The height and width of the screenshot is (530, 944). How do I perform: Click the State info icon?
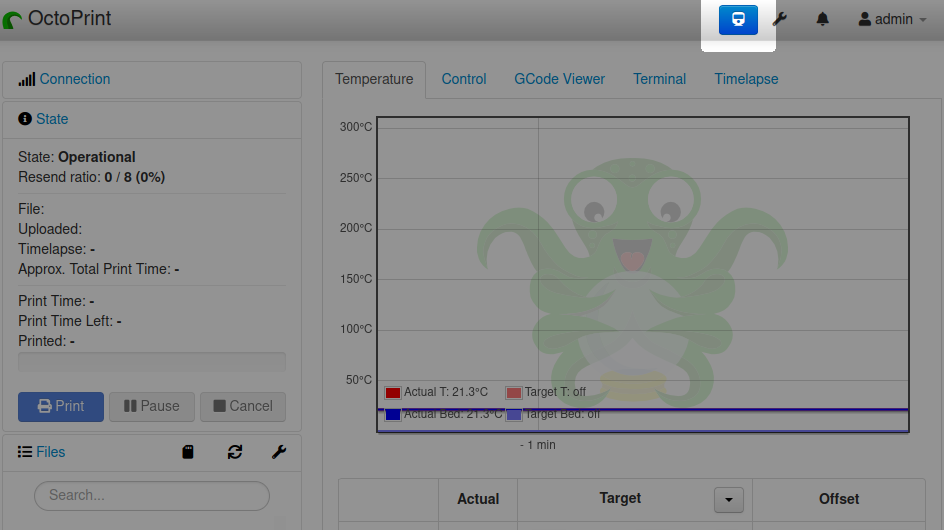click(x=25, y=119)
